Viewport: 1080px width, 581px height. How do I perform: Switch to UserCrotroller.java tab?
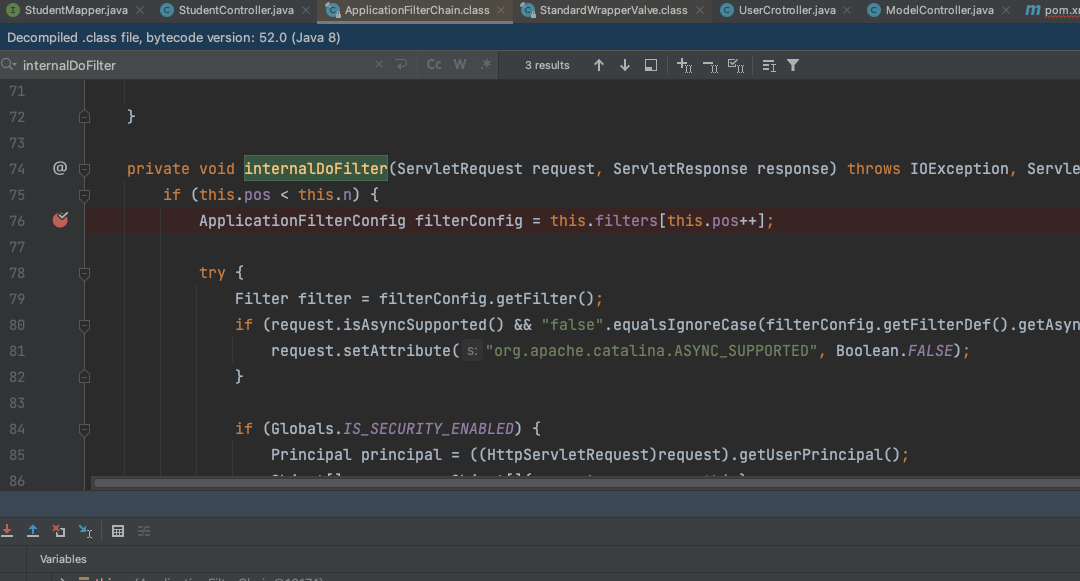[787, 10]
